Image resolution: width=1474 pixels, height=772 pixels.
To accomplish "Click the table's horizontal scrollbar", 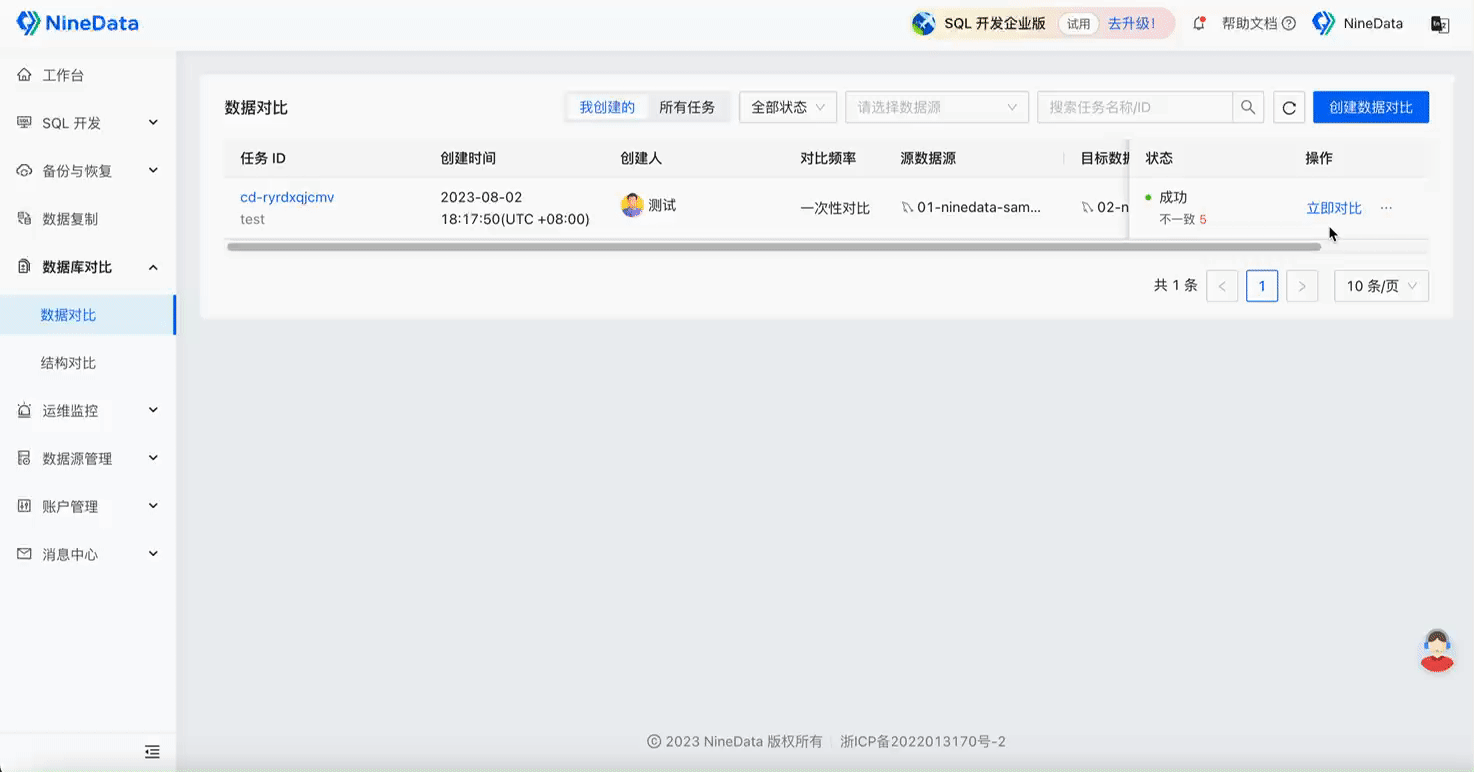I will tap(774, 246).
